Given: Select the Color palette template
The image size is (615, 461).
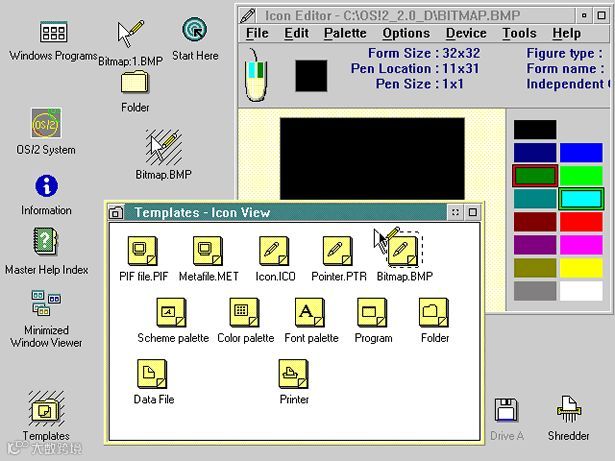Looking at the screenshot, I should (245, 312).
